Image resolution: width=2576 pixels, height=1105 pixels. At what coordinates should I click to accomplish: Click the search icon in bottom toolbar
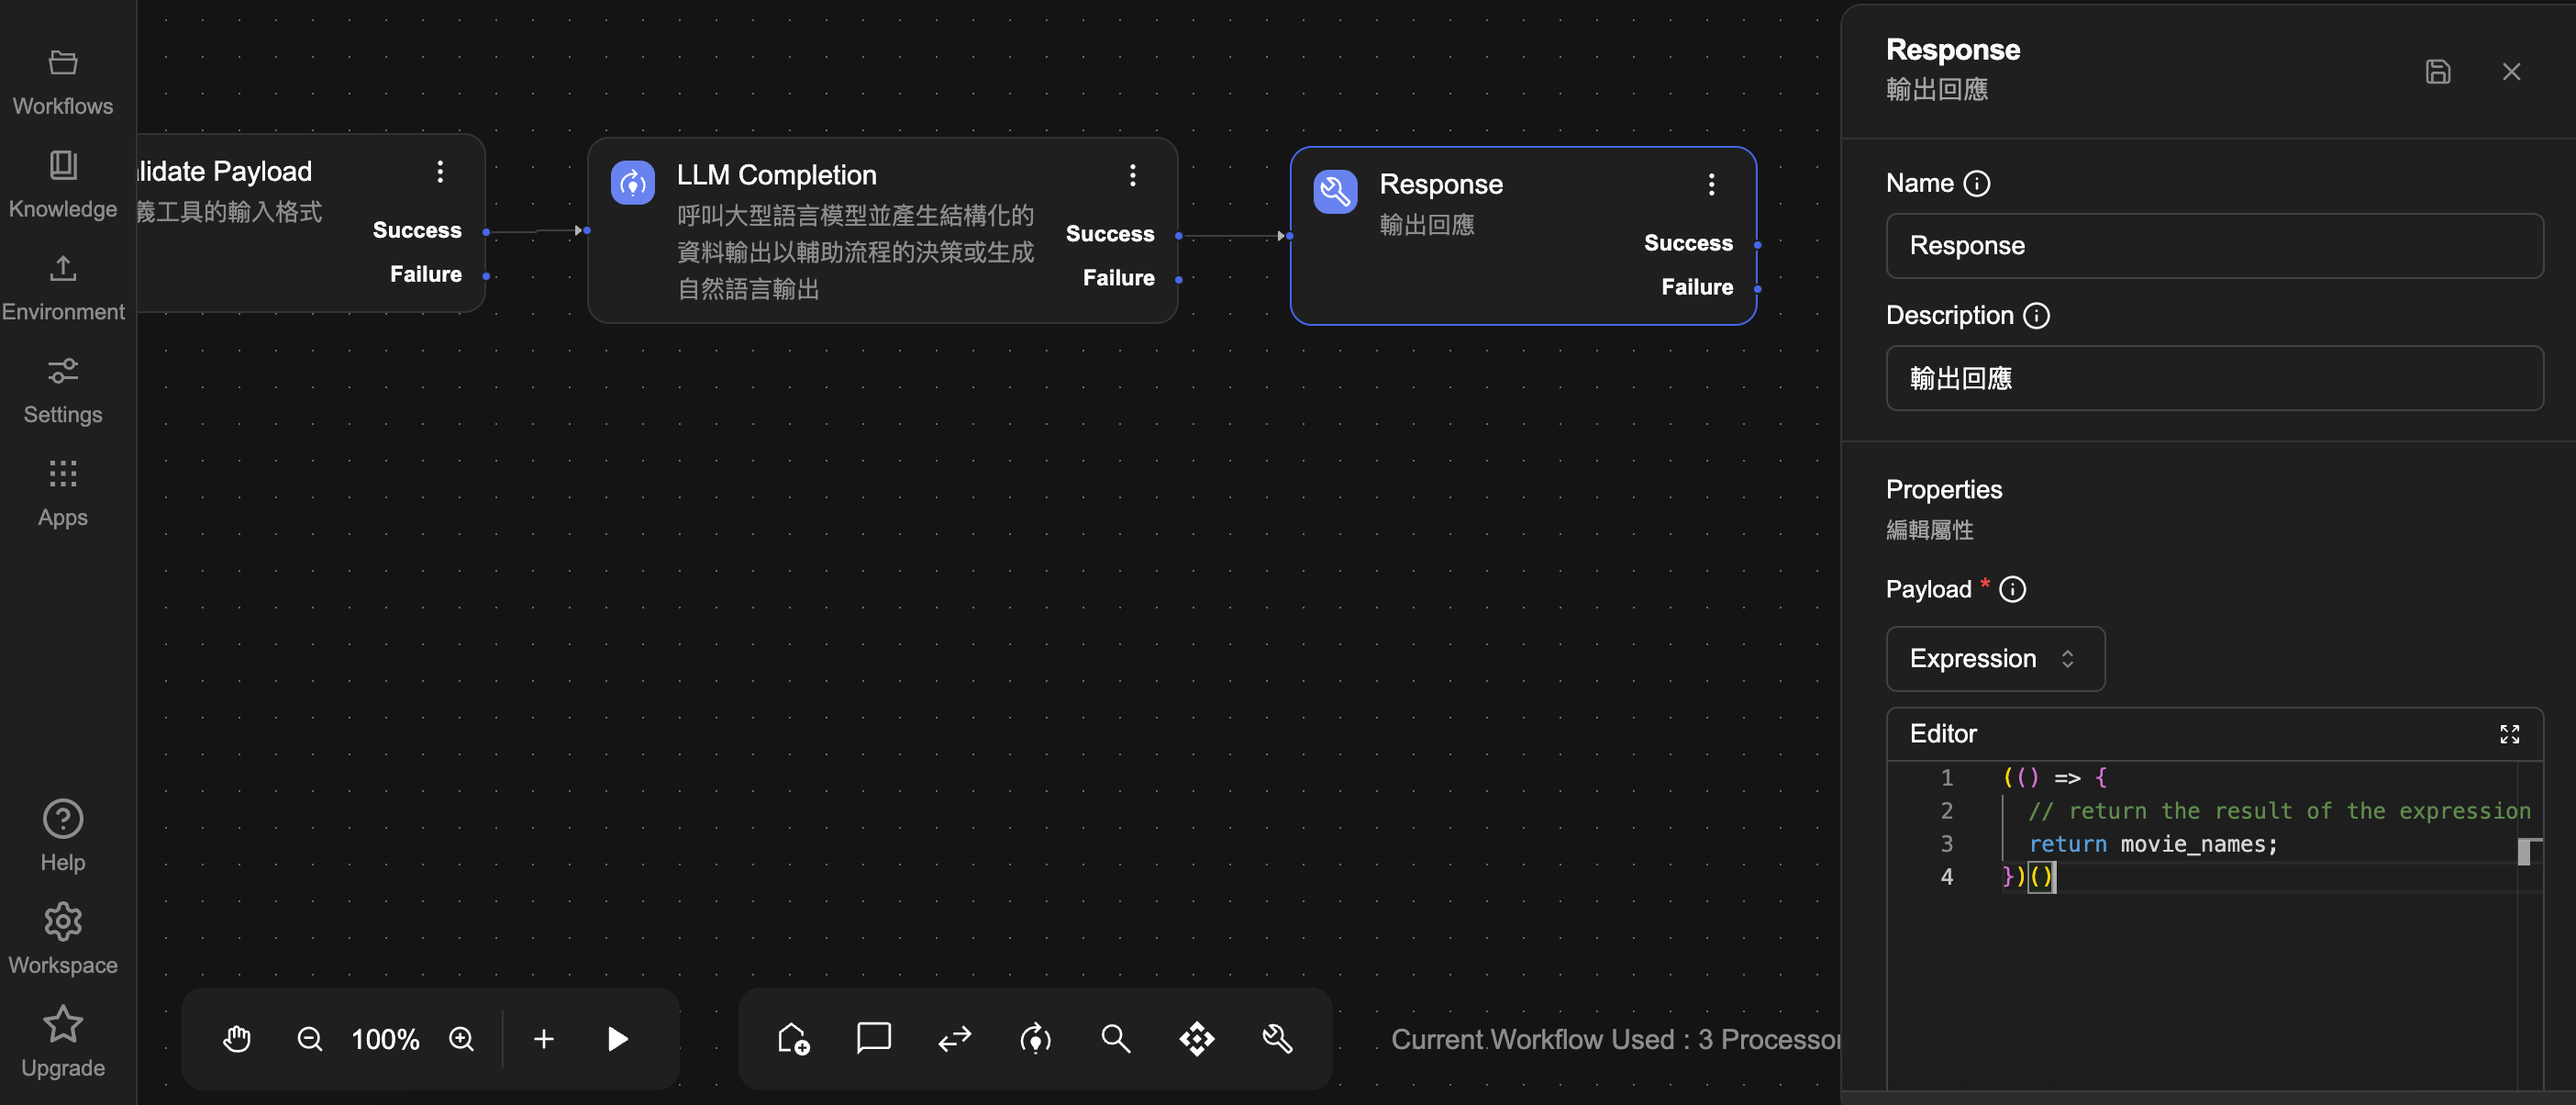pos(1115,1039)
